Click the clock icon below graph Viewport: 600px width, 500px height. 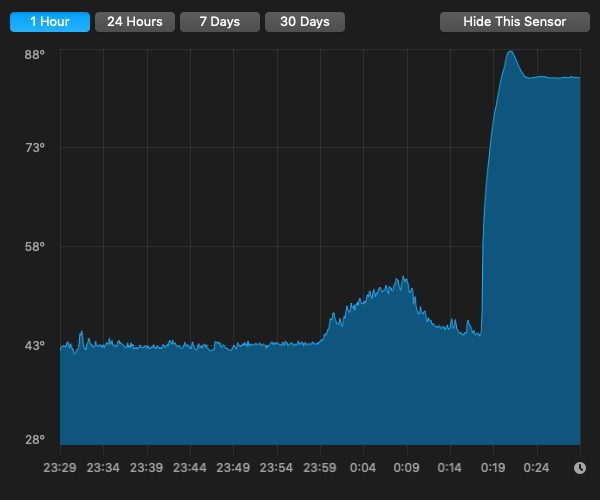(x=580, y=467)
